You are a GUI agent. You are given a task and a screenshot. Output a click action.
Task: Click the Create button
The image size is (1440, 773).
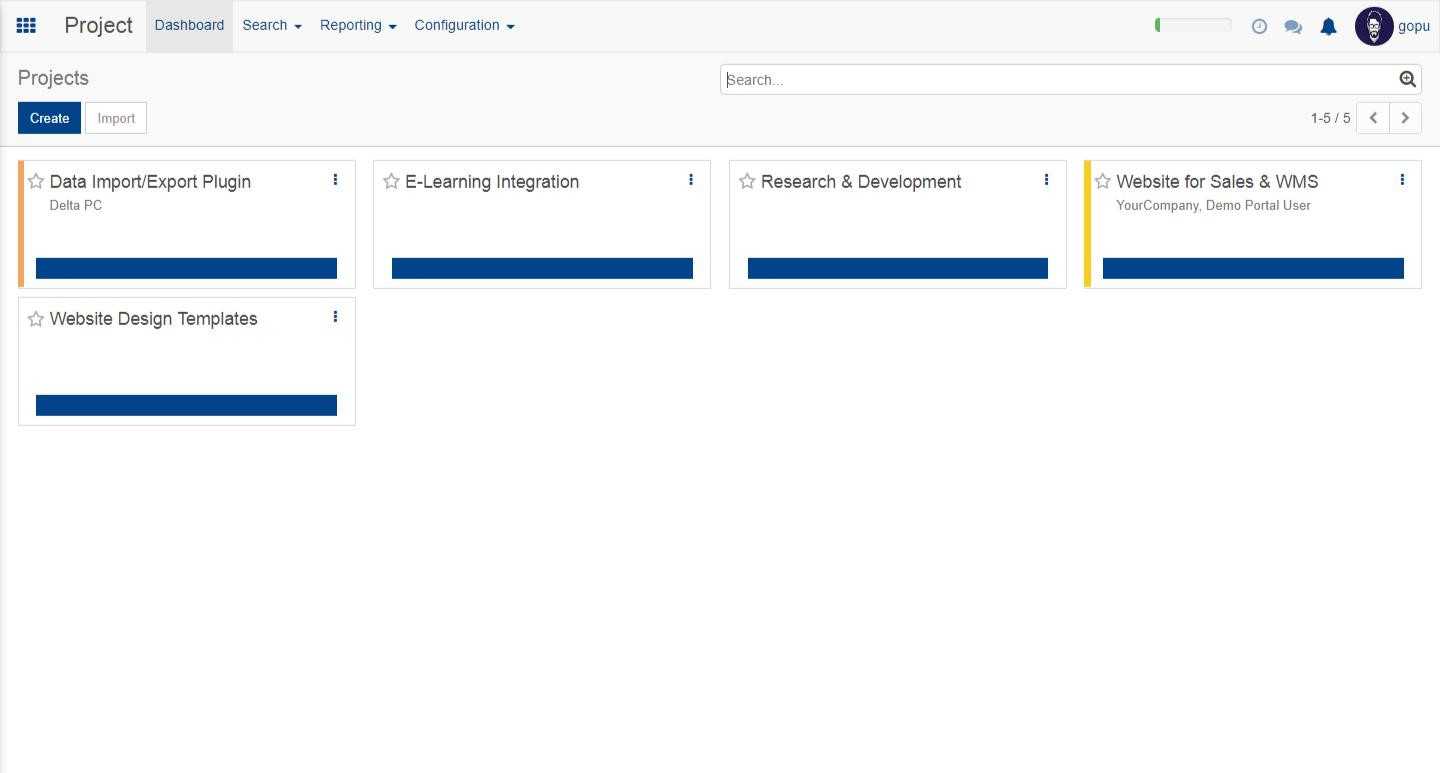[49, 118]
